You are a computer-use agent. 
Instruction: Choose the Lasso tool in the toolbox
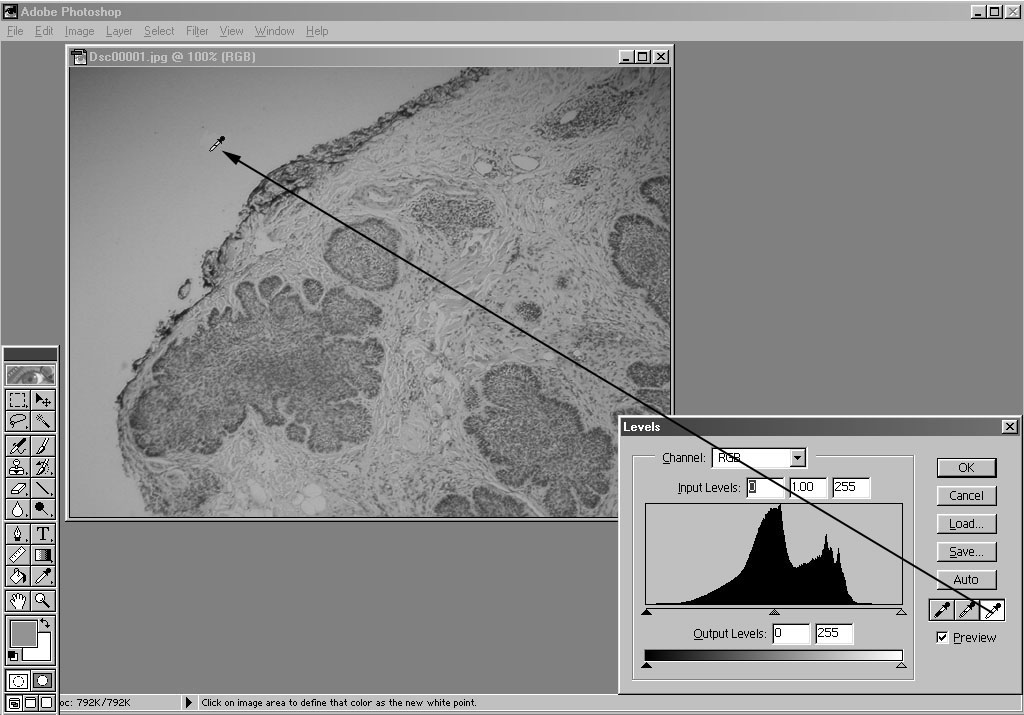click(18, 421)
